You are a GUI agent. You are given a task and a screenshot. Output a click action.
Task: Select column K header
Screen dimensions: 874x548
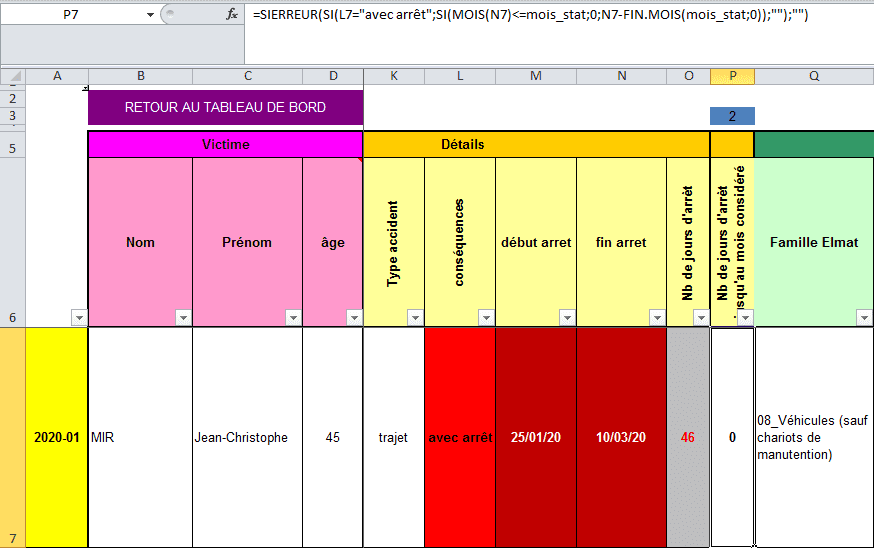tap(393, 76)
